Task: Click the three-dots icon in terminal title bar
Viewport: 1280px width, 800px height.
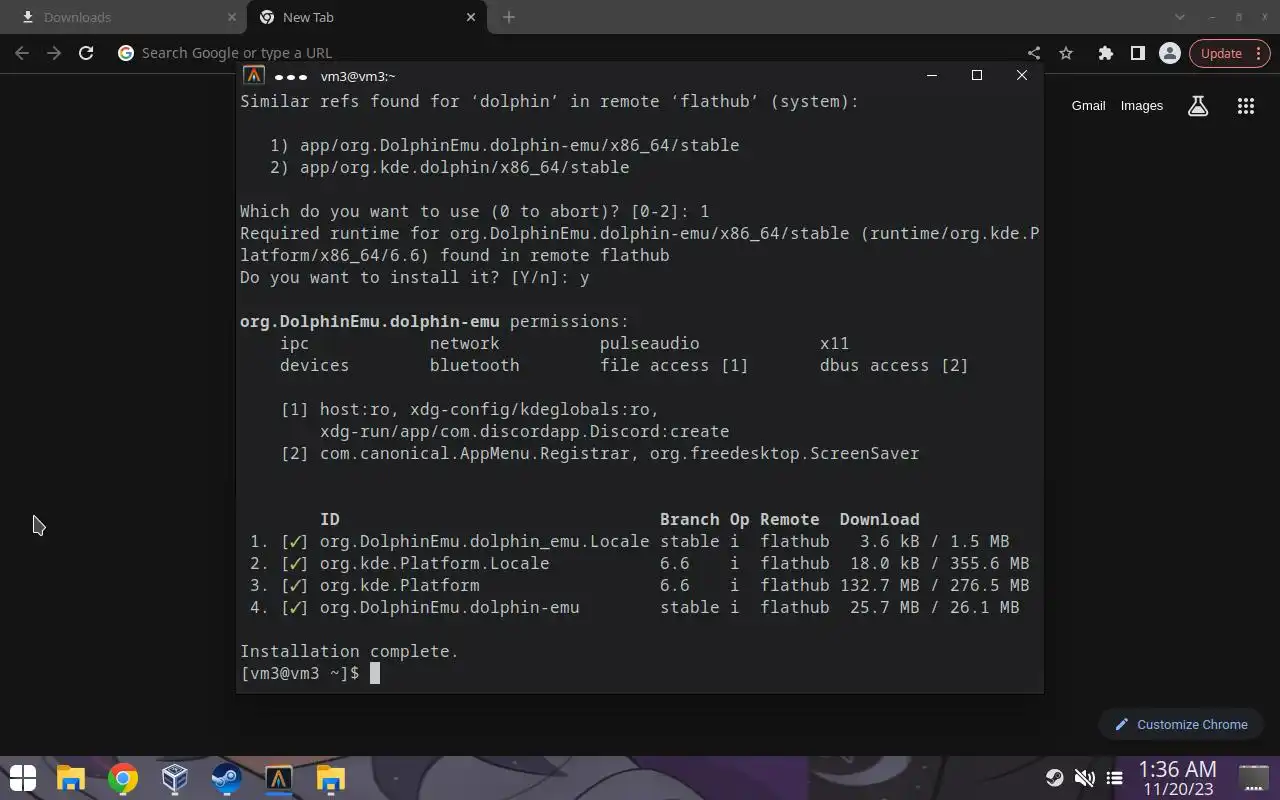Action: (x=291, y=77)
